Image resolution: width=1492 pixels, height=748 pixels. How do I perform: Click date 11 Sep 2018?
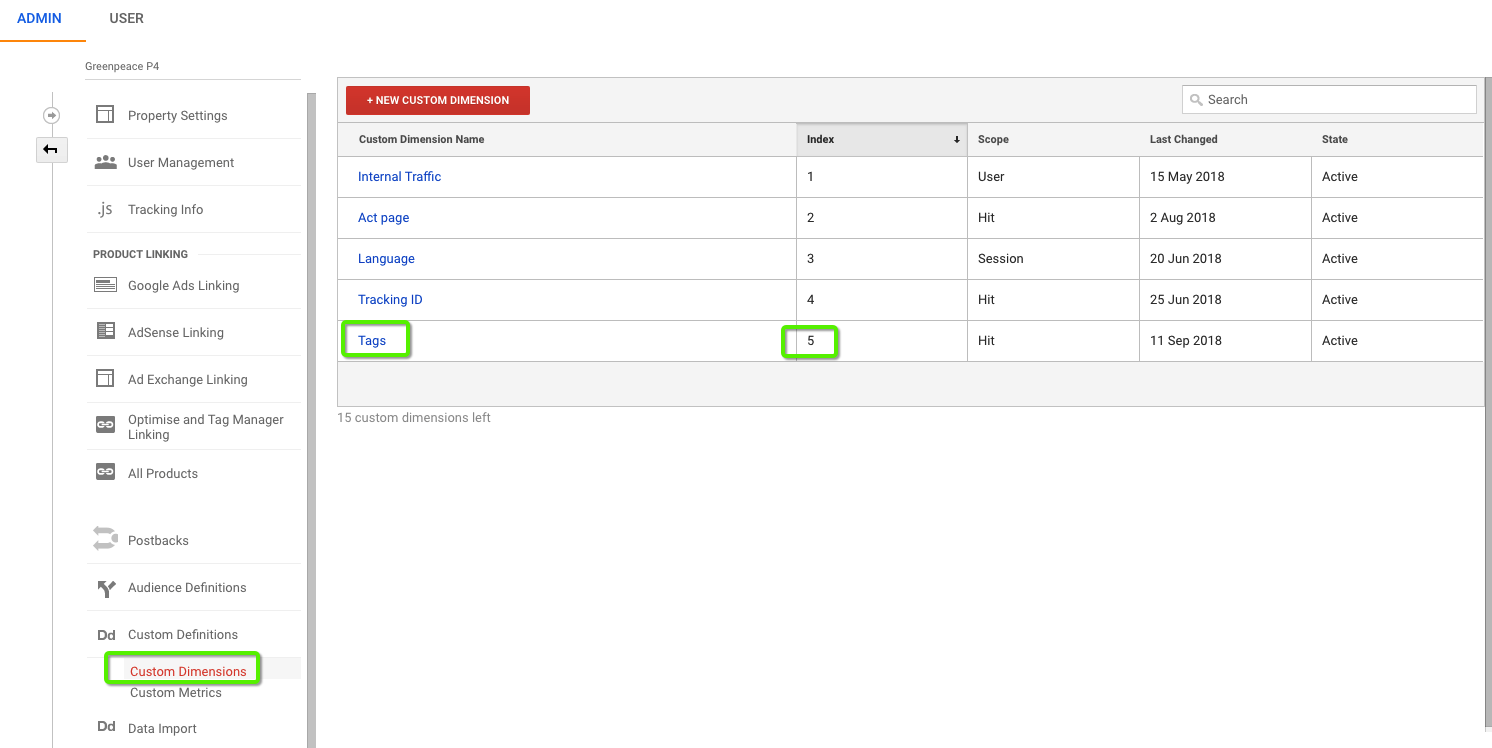pos(1186,340)
